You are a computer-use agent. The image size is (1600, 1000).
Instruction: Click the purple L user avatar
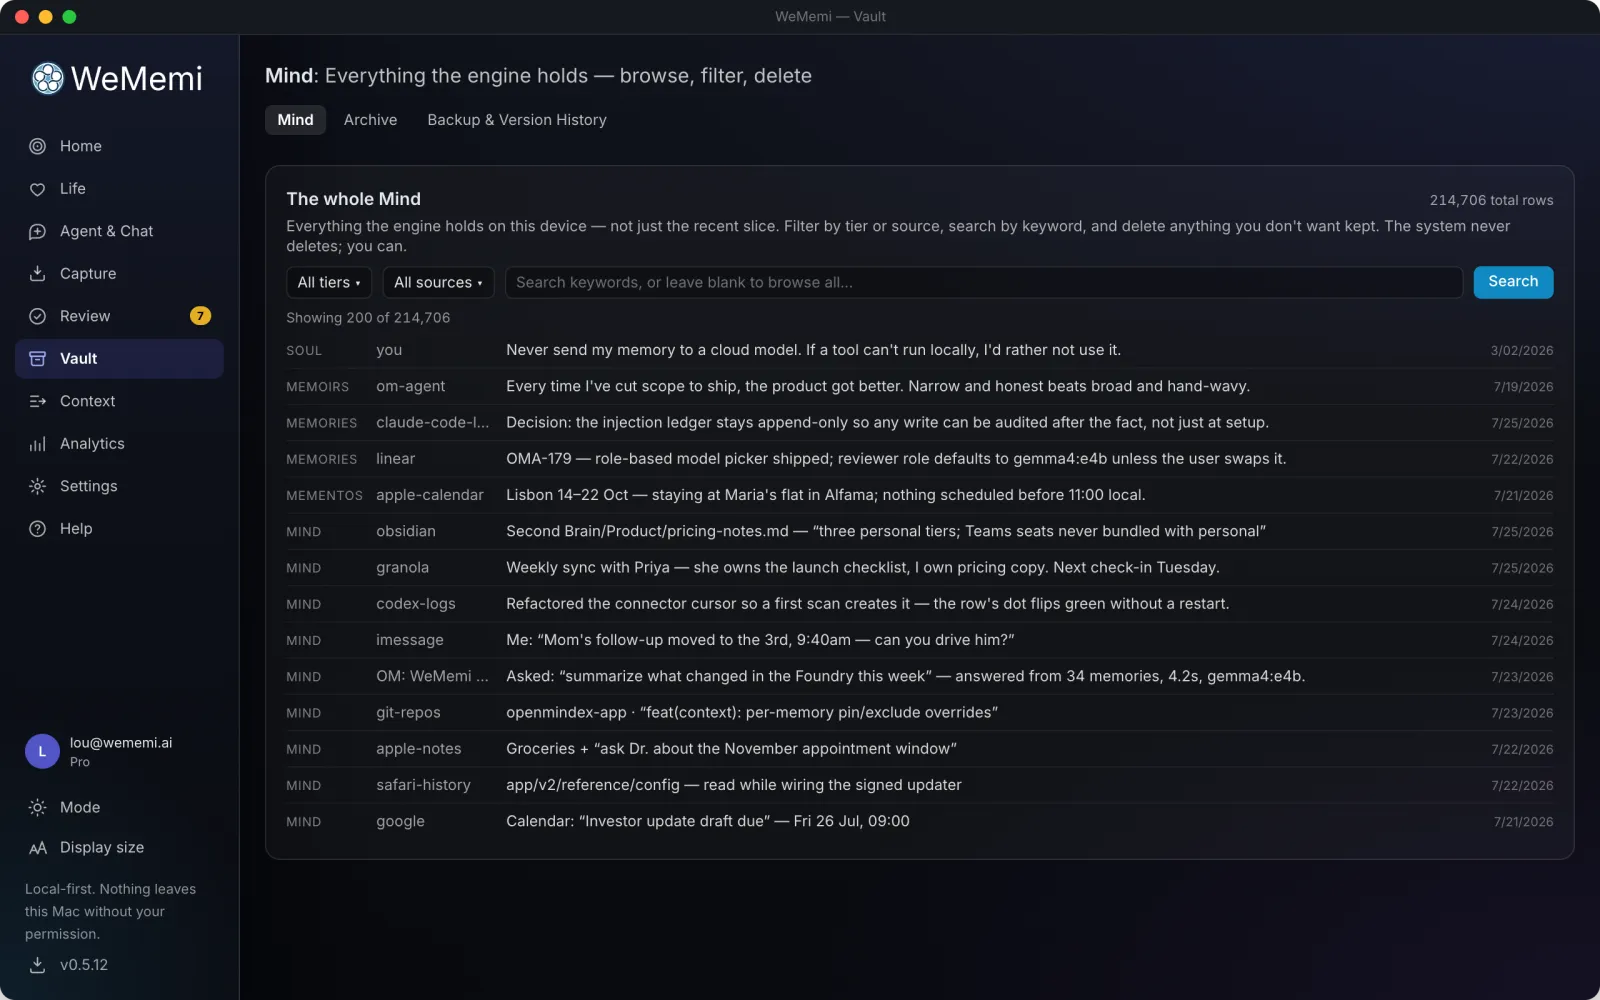42,751
